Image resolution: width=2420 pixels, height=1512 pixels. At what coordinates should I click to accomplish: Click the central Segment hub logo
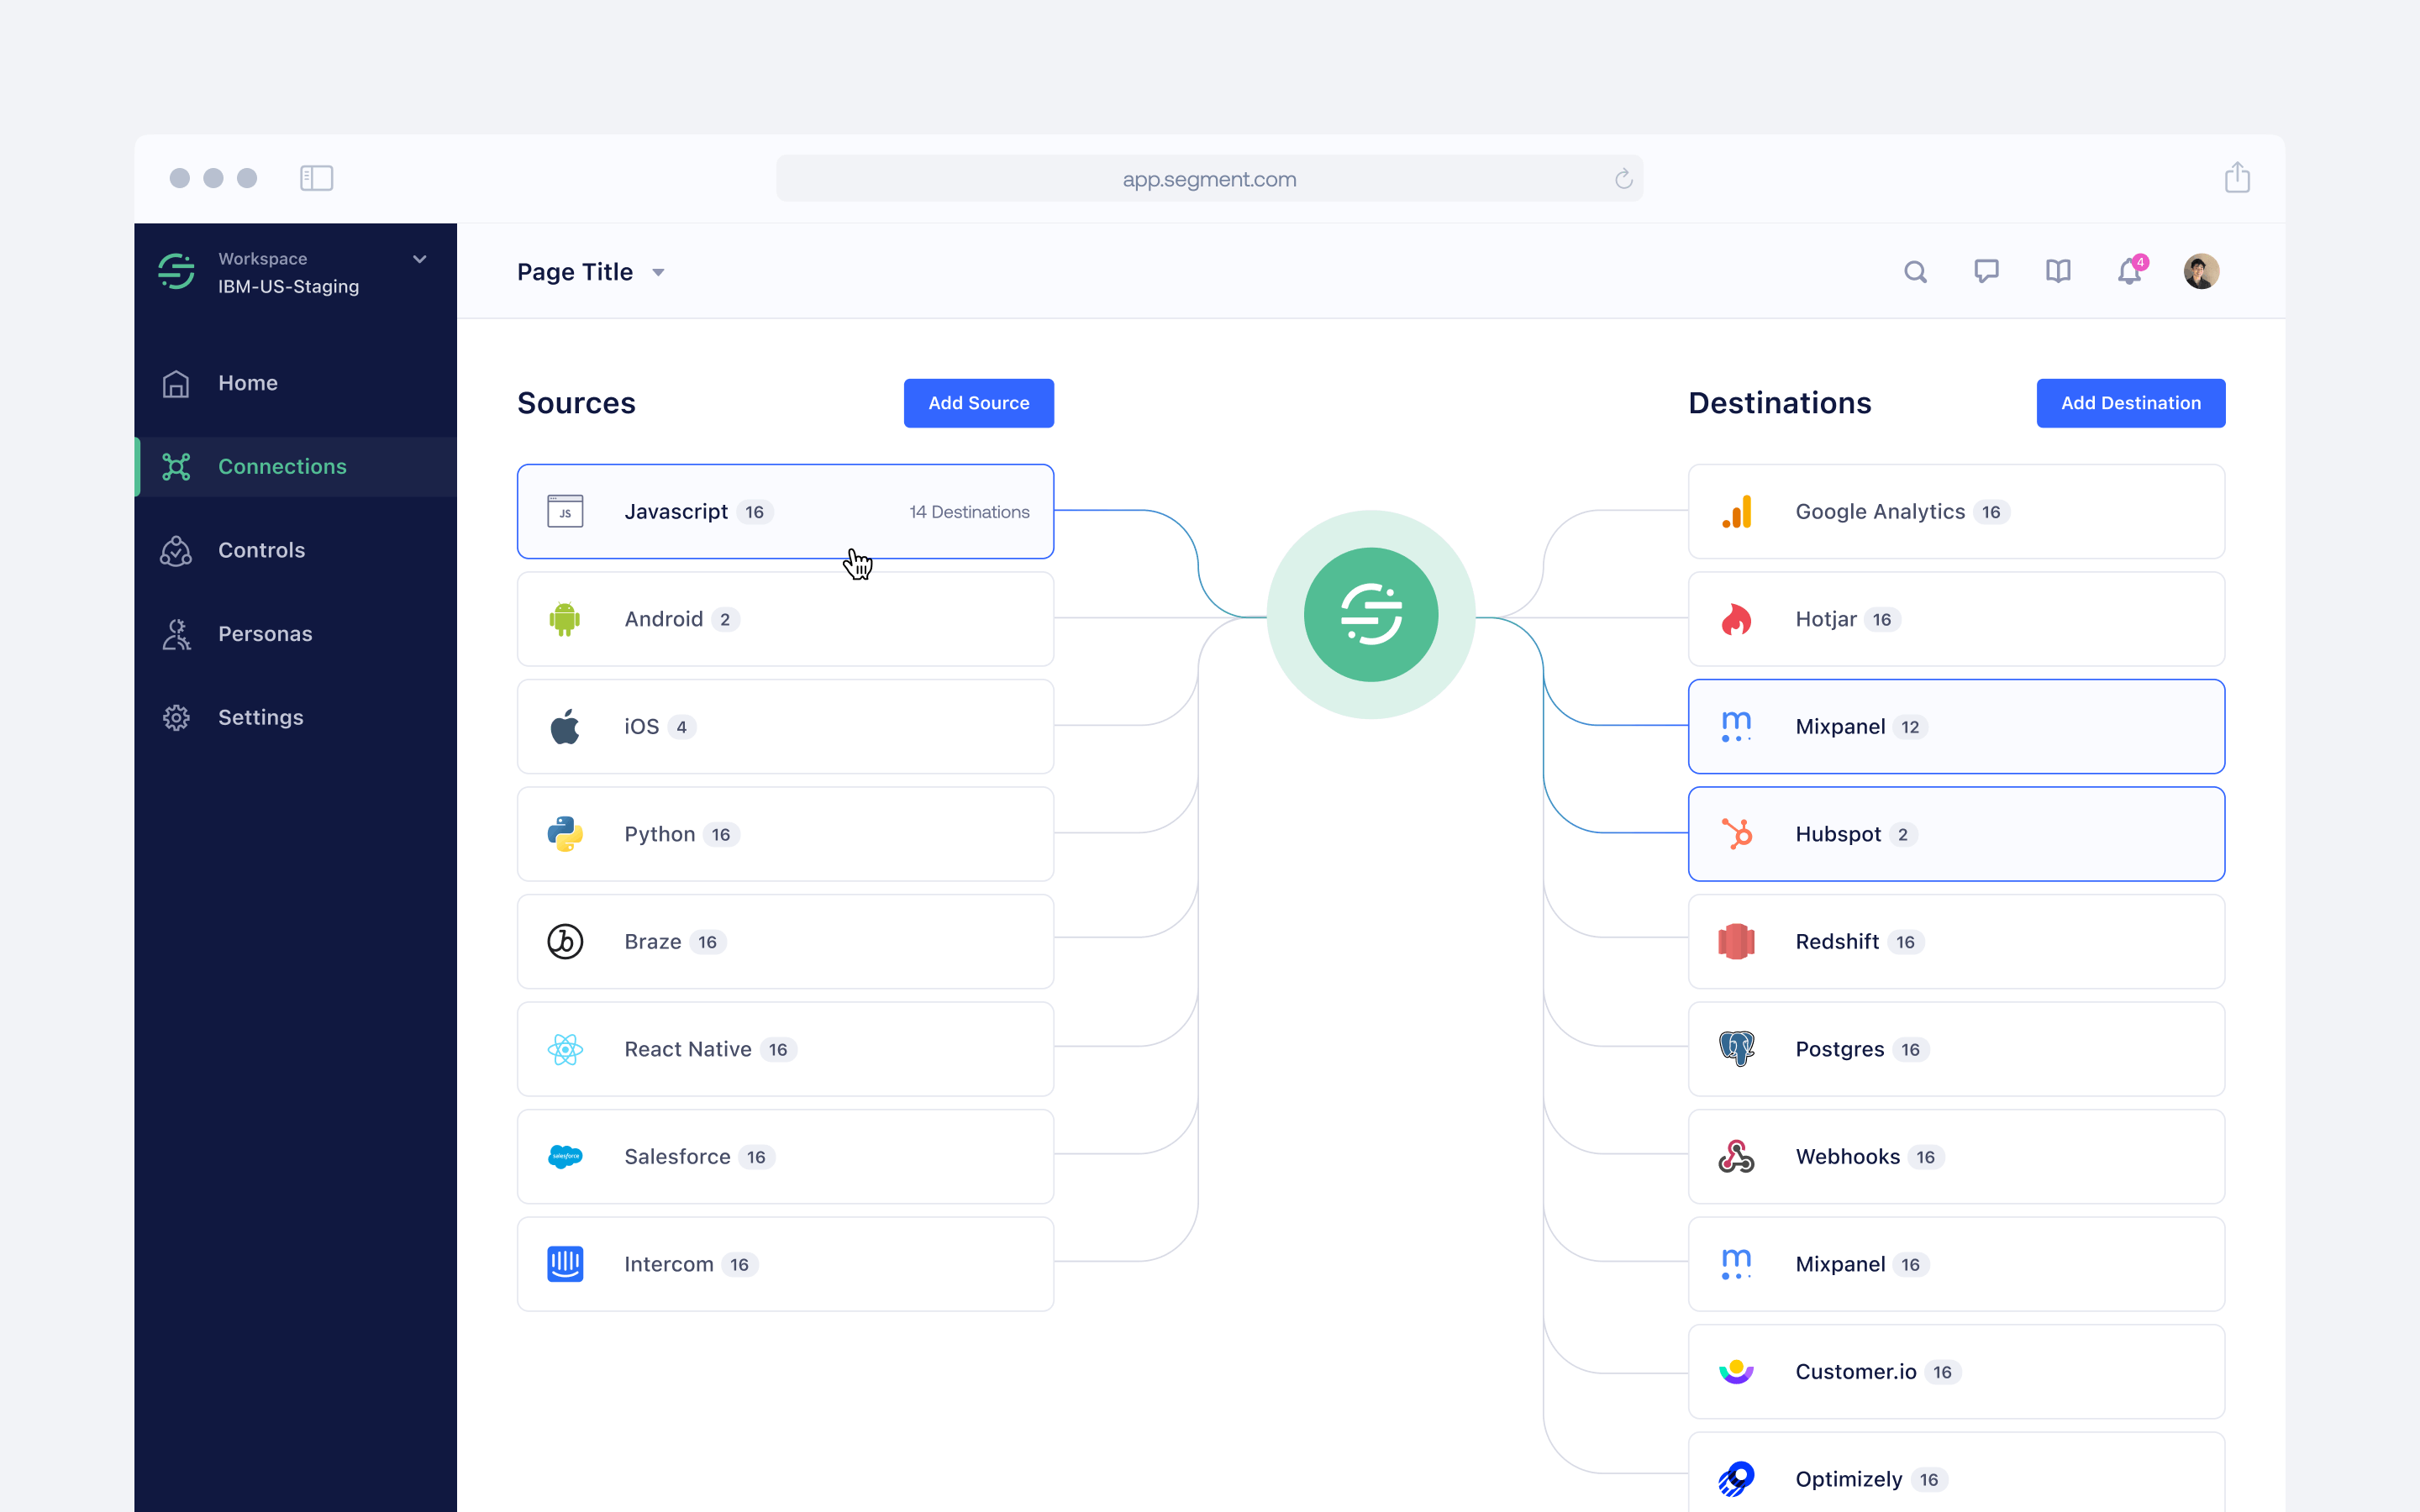[x=1371, y=614]
